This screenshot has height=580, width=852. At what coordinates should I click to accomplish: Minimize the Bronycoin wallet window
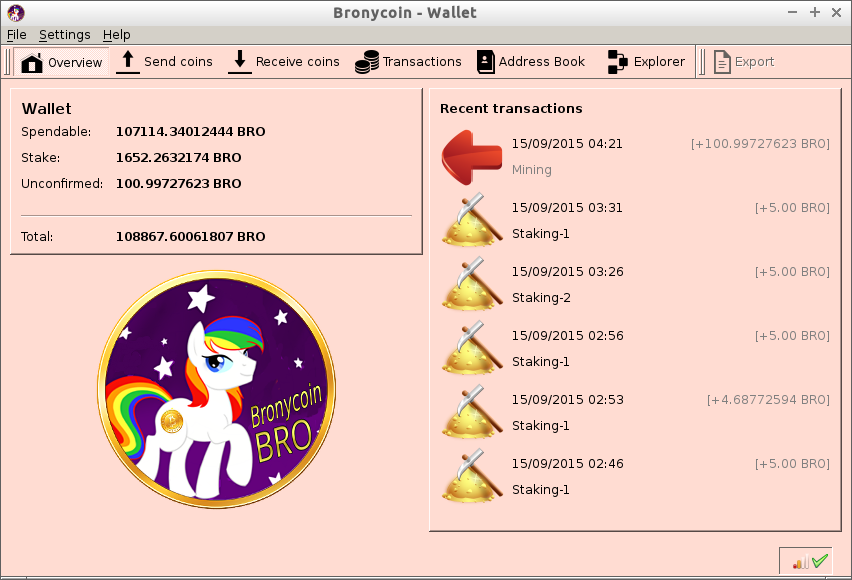pyautogui.click(x=792, y=12)
